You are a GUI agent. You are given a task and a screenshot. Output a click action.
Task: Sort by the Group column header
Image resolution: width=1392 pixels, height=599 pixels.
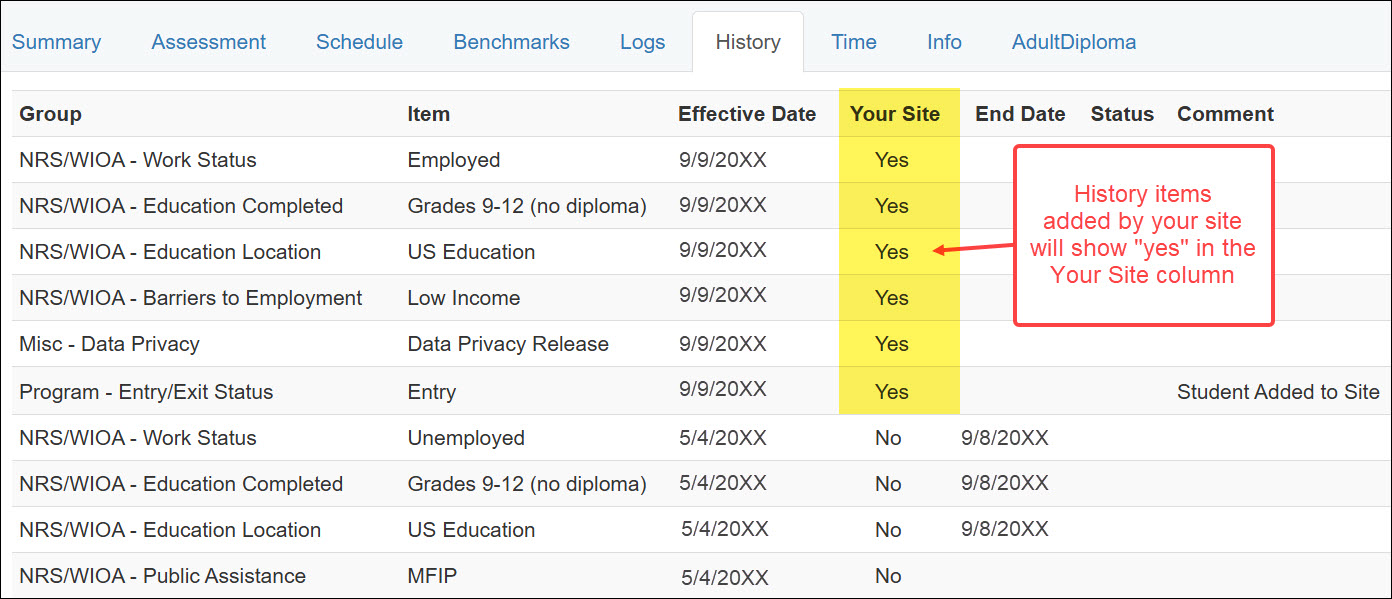49,113
